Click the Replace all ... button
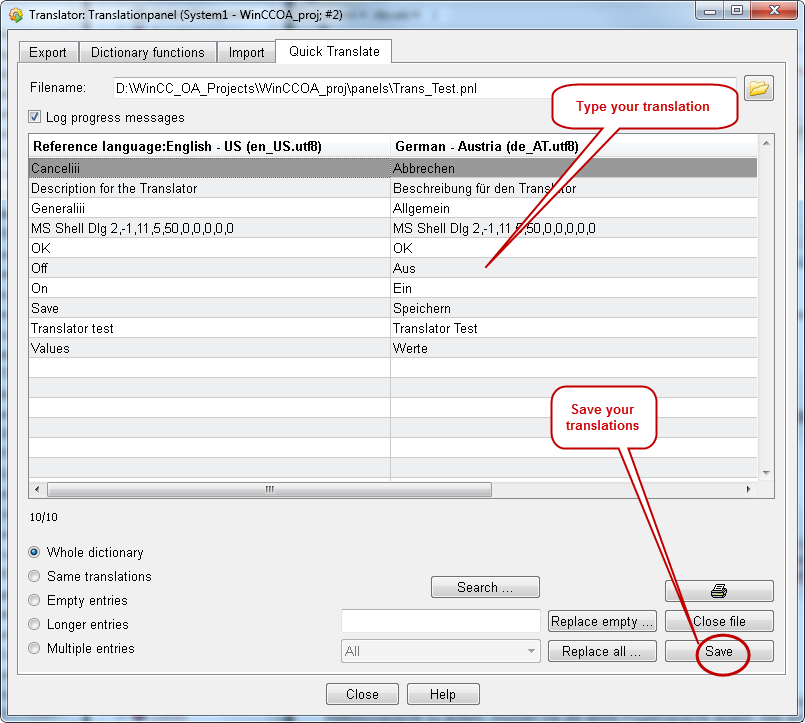This screenshot has height=723, width=805. point(602,651)
